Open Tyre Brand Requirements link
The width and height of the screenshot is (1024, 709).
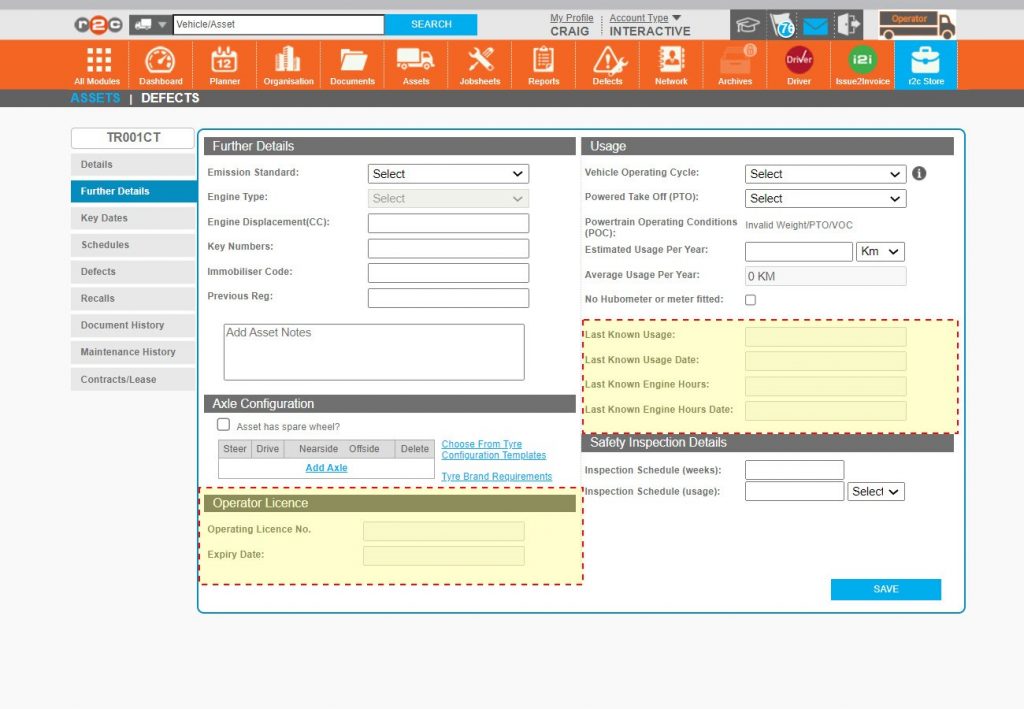(x=496, y=476)
